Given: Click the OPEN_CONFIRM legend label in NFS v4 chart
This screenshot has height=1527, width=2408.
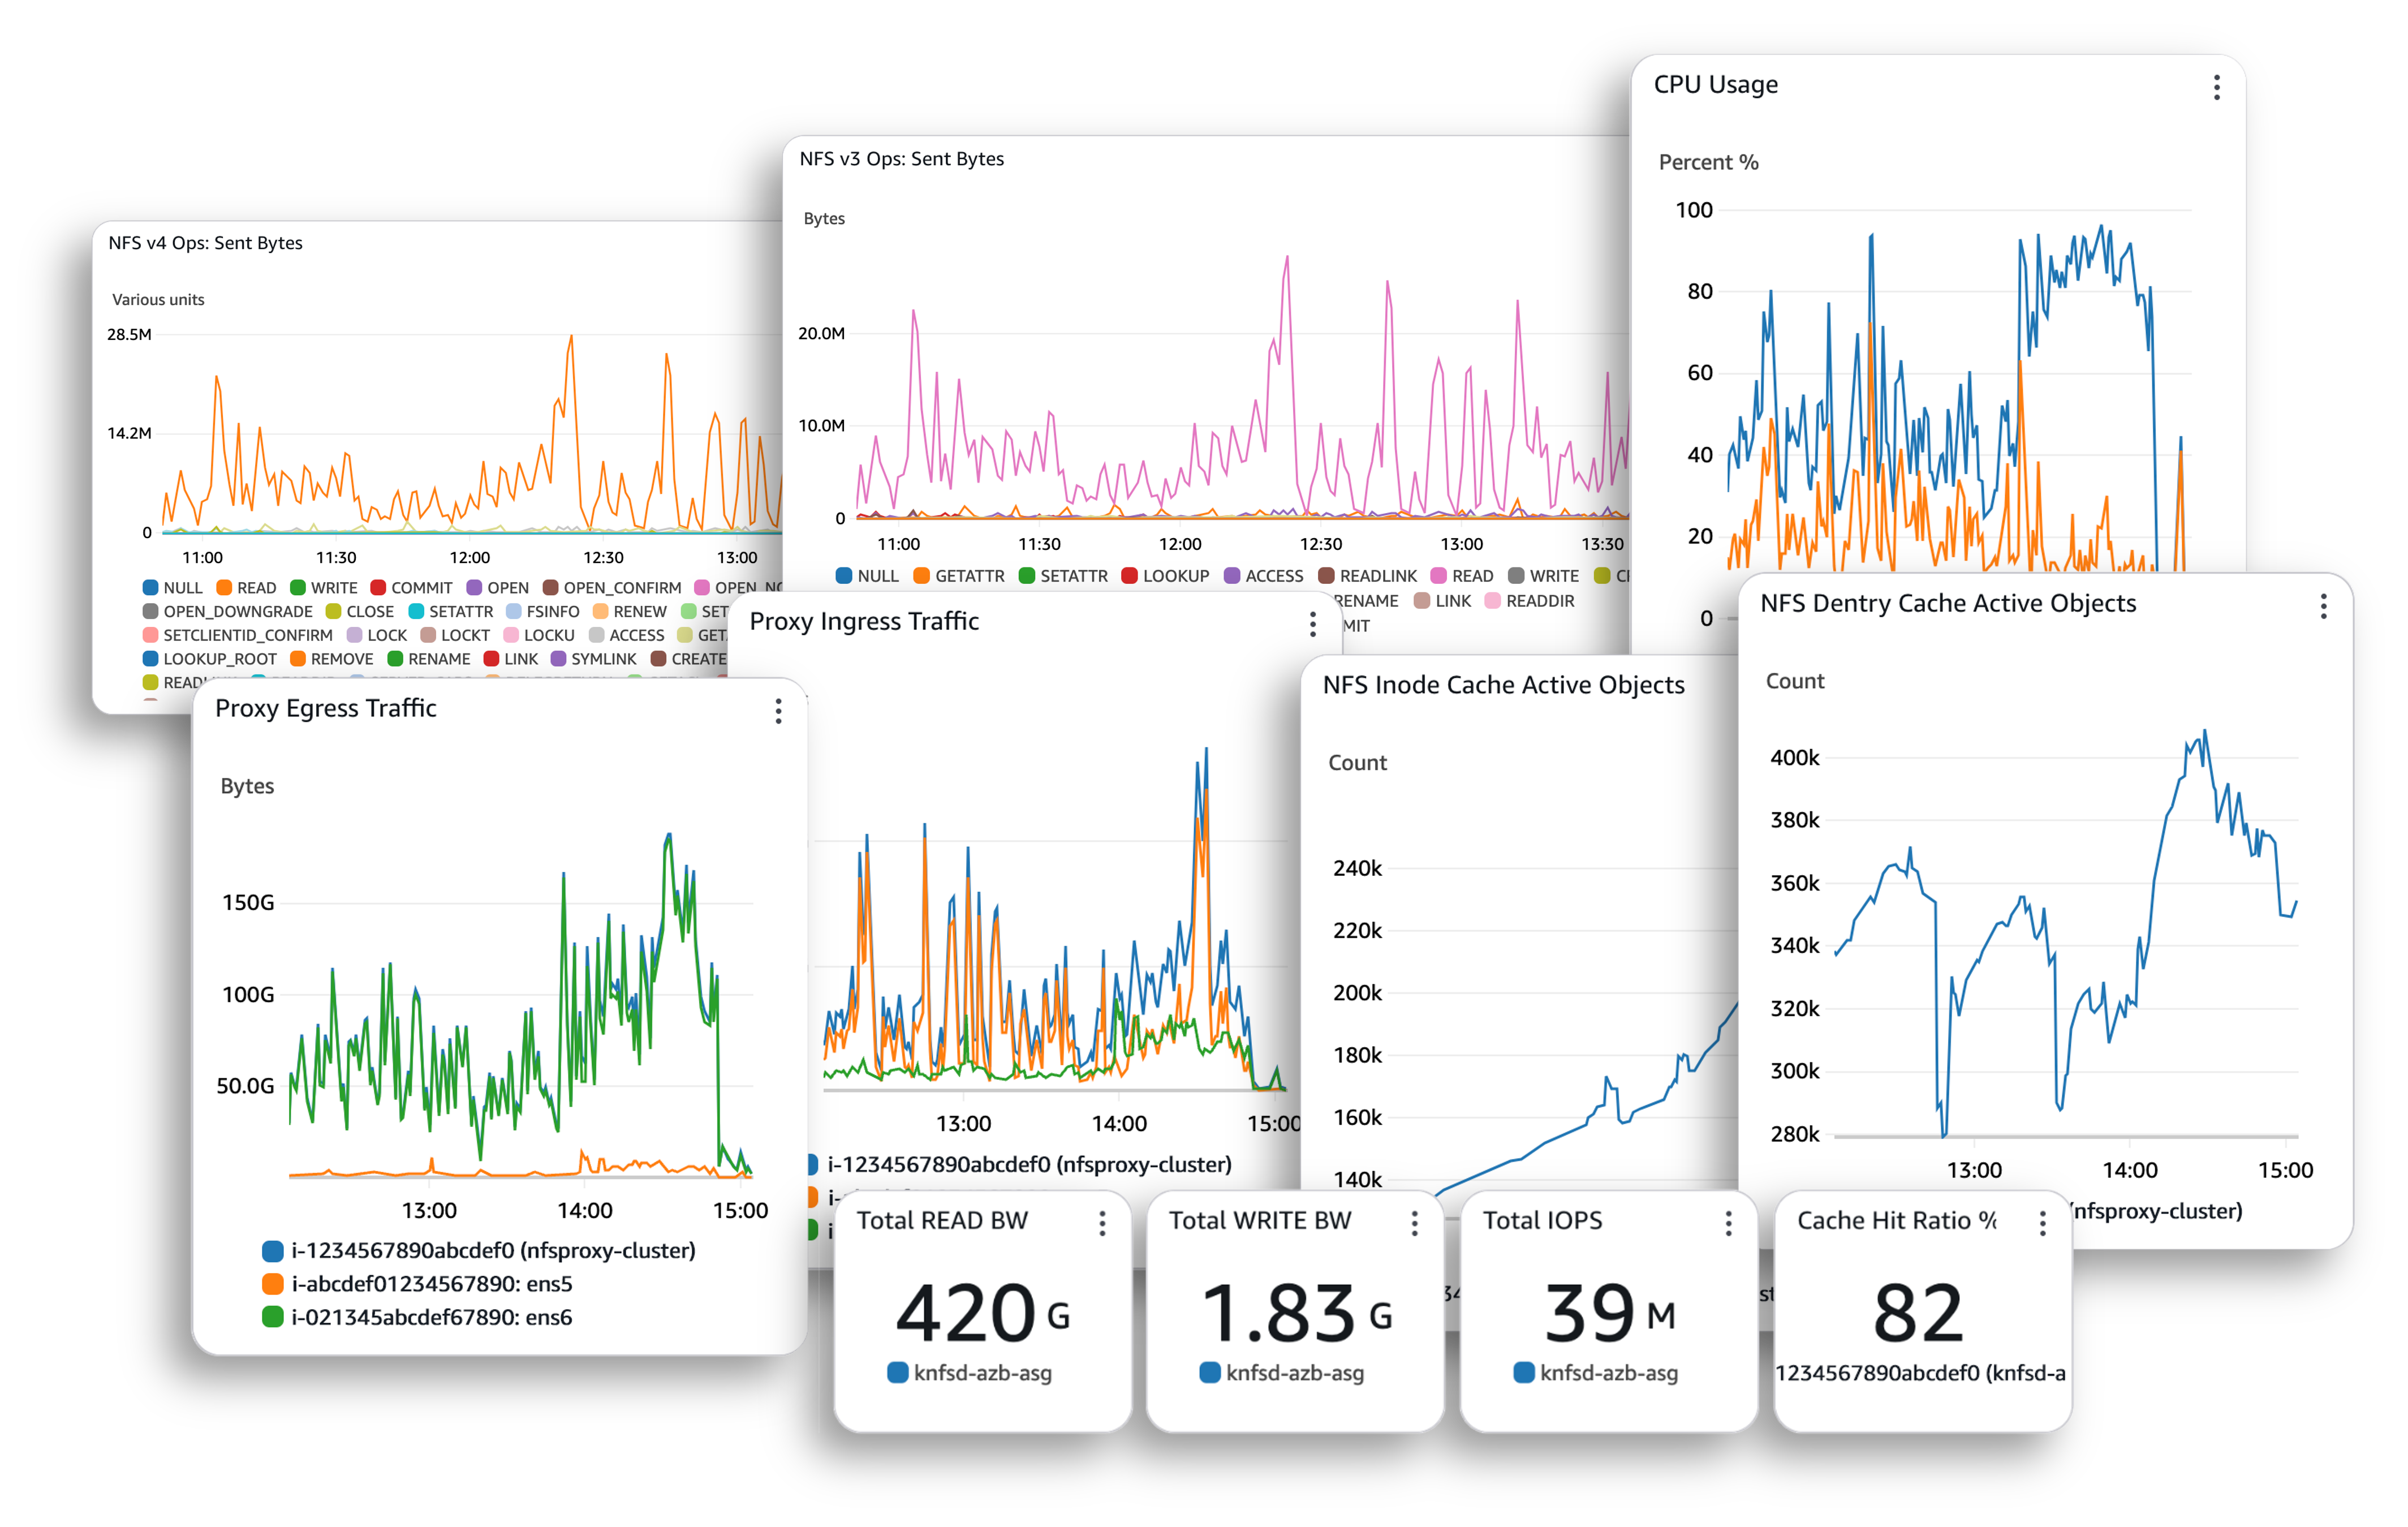Looking at the screenshot, I should pos(622,588).
